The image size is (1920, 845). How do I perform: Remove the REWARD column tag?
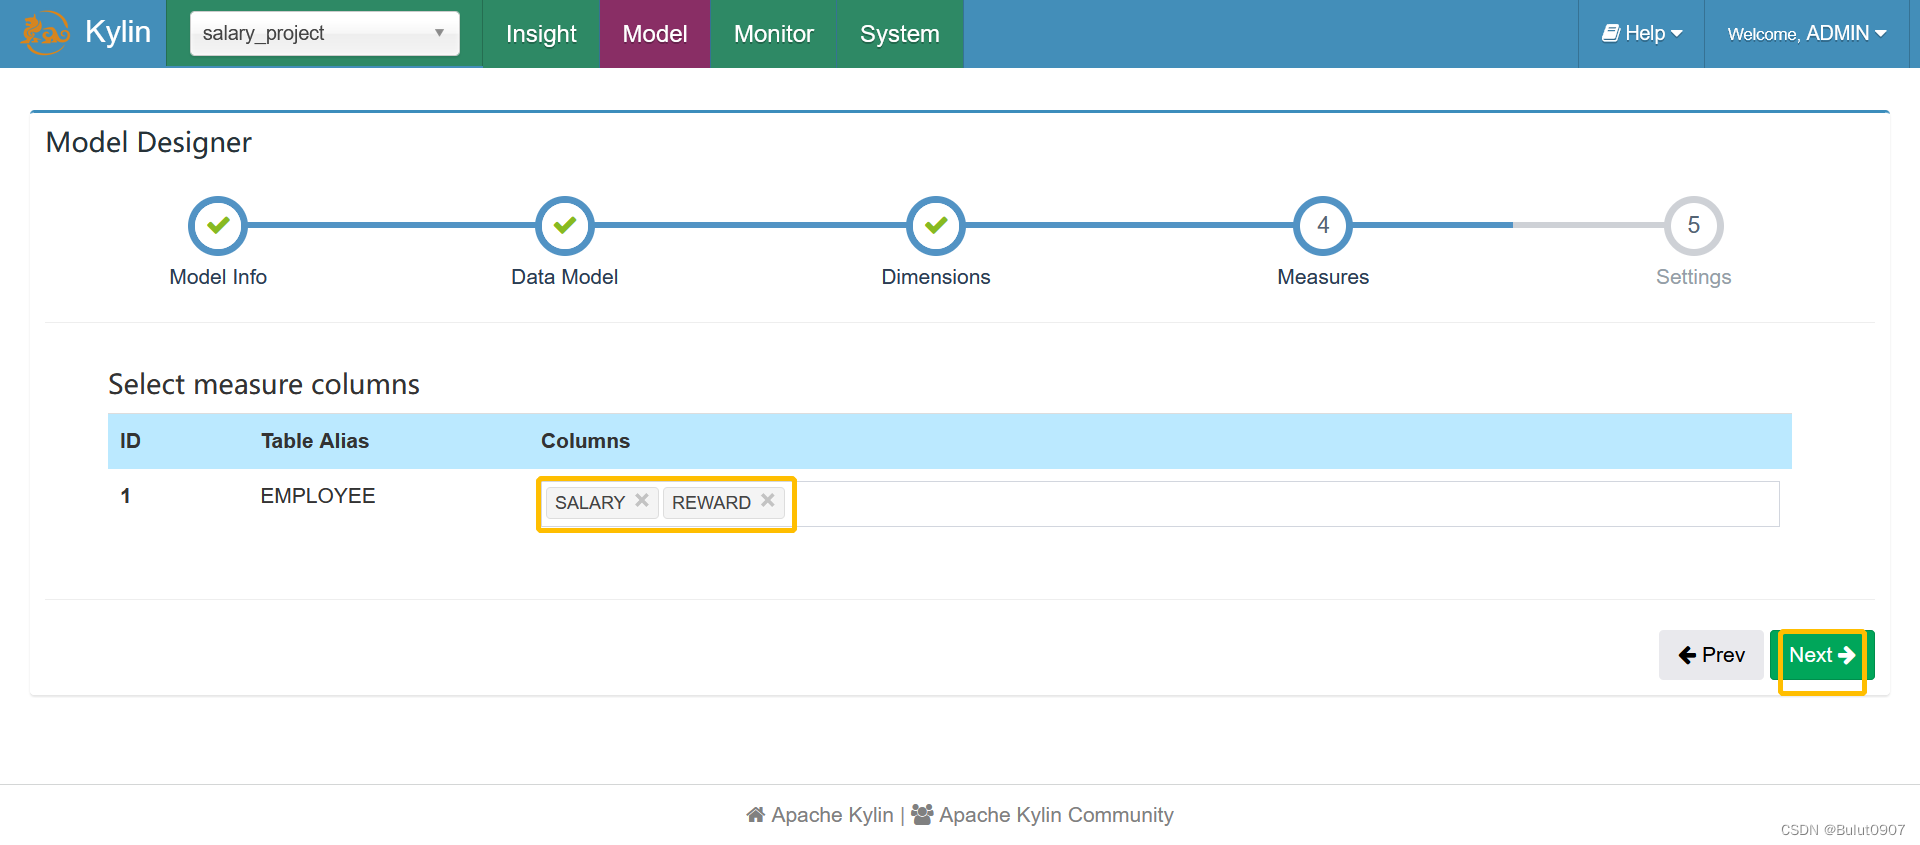click(x=768, y=500)
